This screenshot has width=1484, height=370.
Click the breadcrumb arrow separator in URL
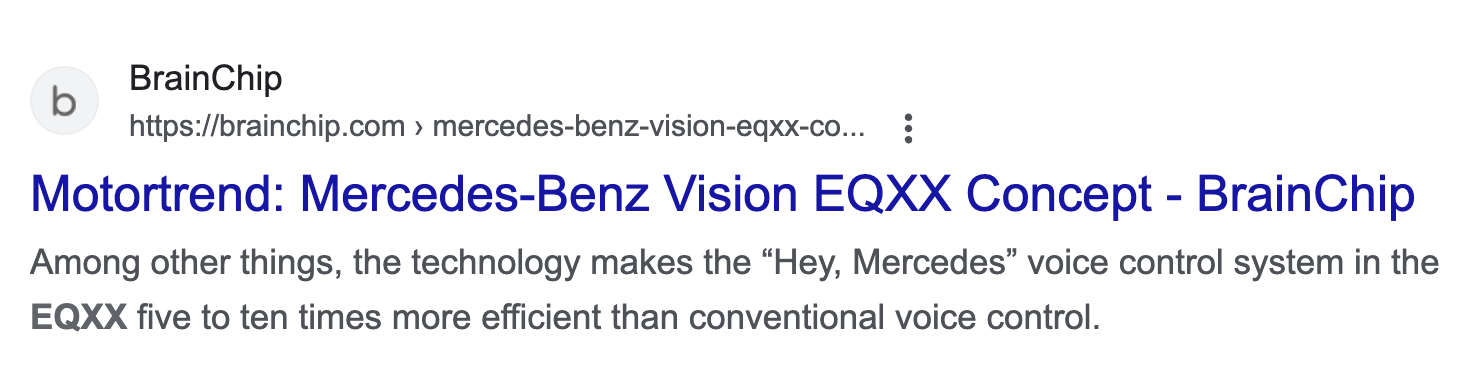(419, 129)
